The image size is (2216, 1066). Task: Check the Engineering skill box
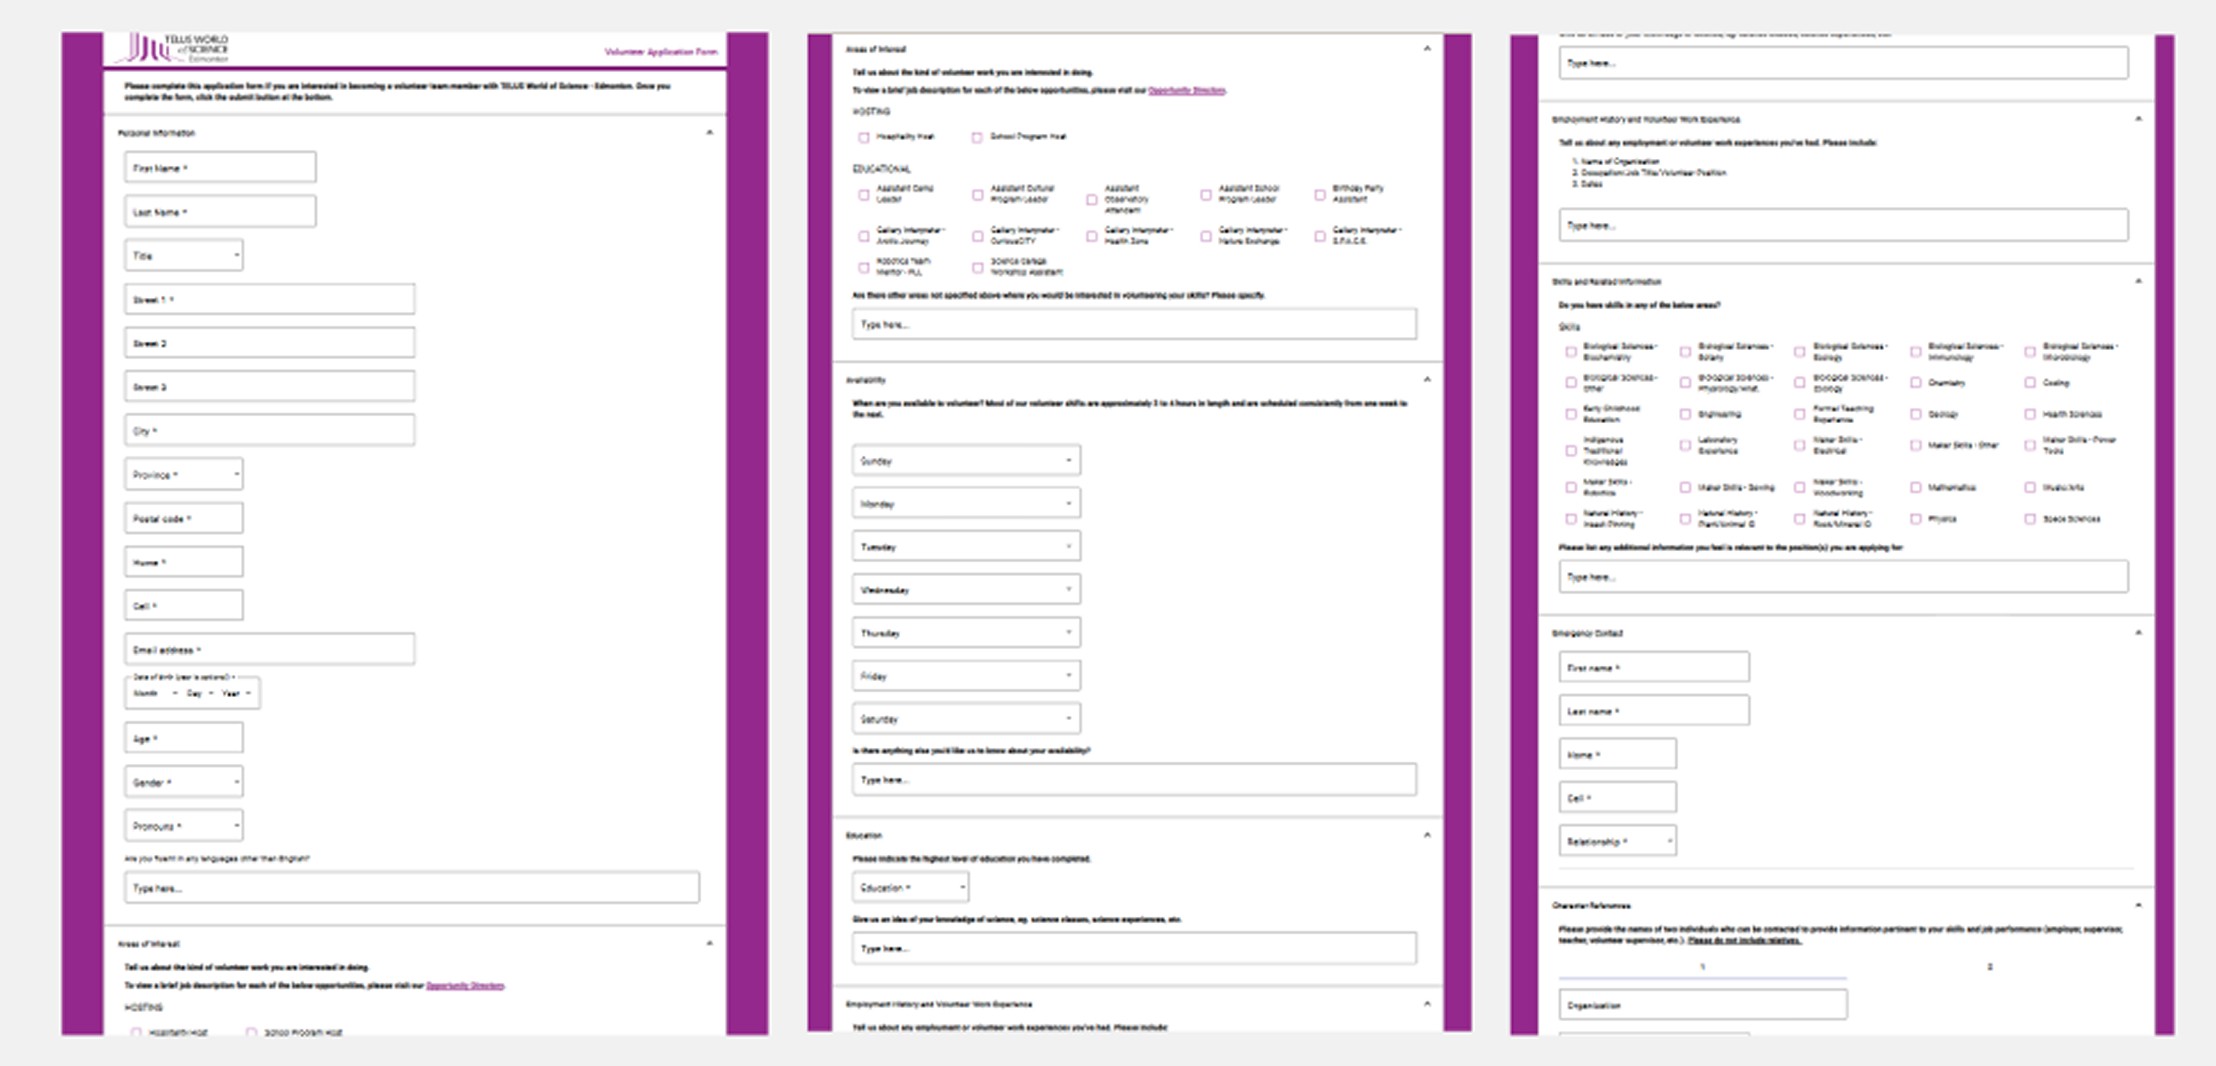pos(1685,414)
